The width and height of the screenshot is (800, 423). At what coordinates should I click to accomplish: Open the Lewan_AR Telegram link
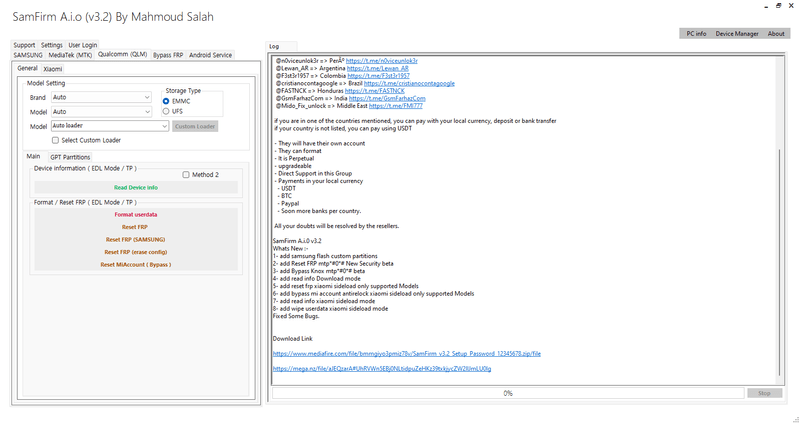click(x=378, y=68)
